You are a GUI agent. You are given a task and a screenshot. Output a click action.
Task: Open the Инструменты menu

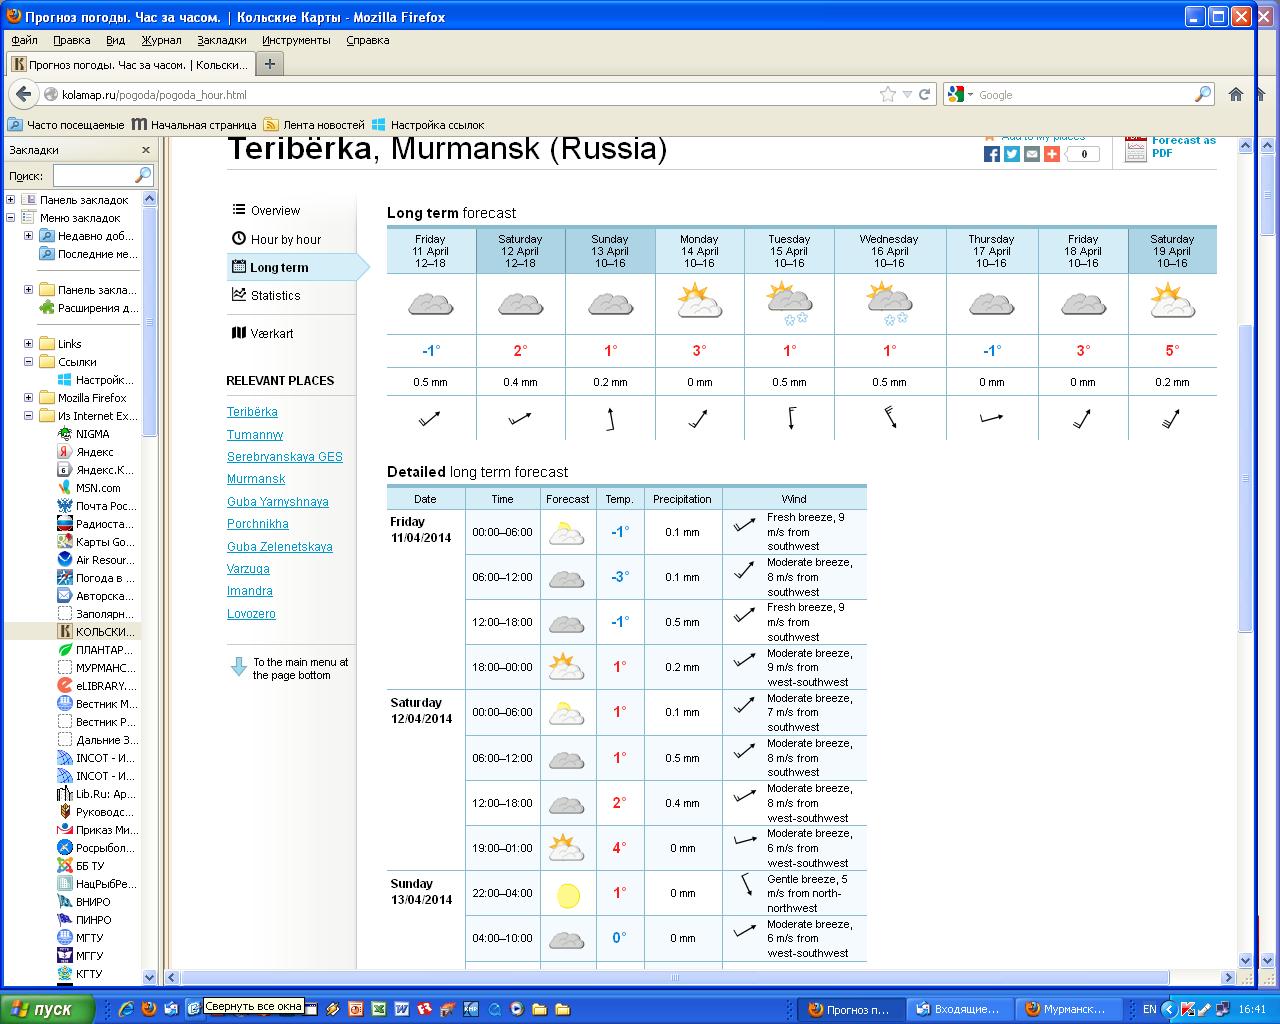click(x=296, y=40)
